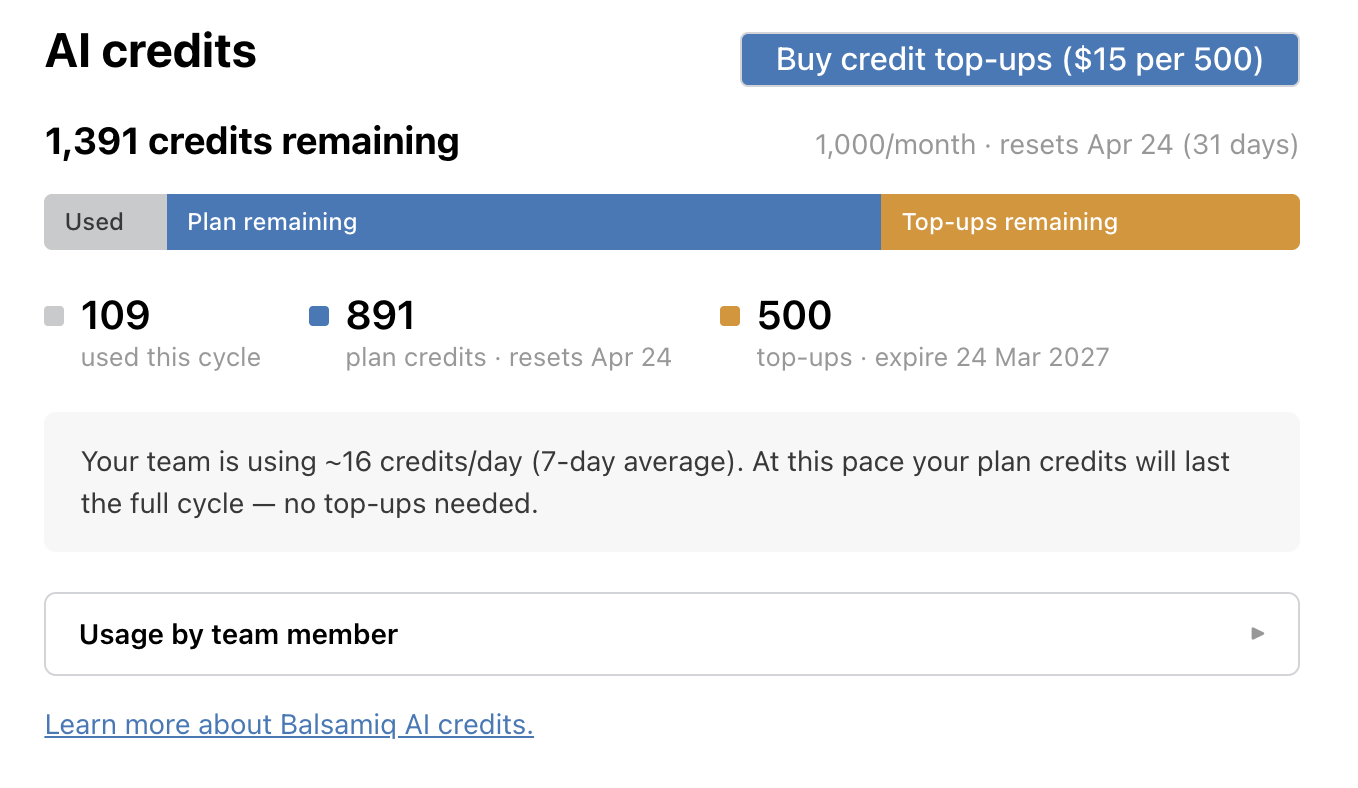Click the 500 top-ups number
Screen dimensions: 1358x788
[x=794, y=316]
